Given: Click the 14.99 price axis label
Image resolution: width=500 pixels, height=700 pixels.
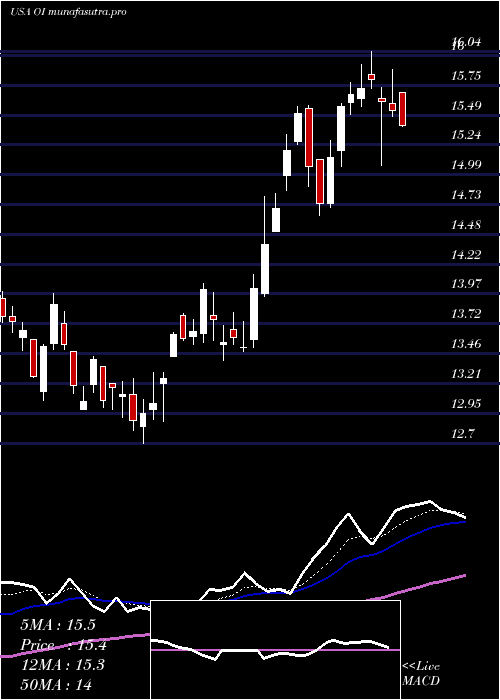Looking at the screenshot, I should pyautogui.click(x=466, y=165).
